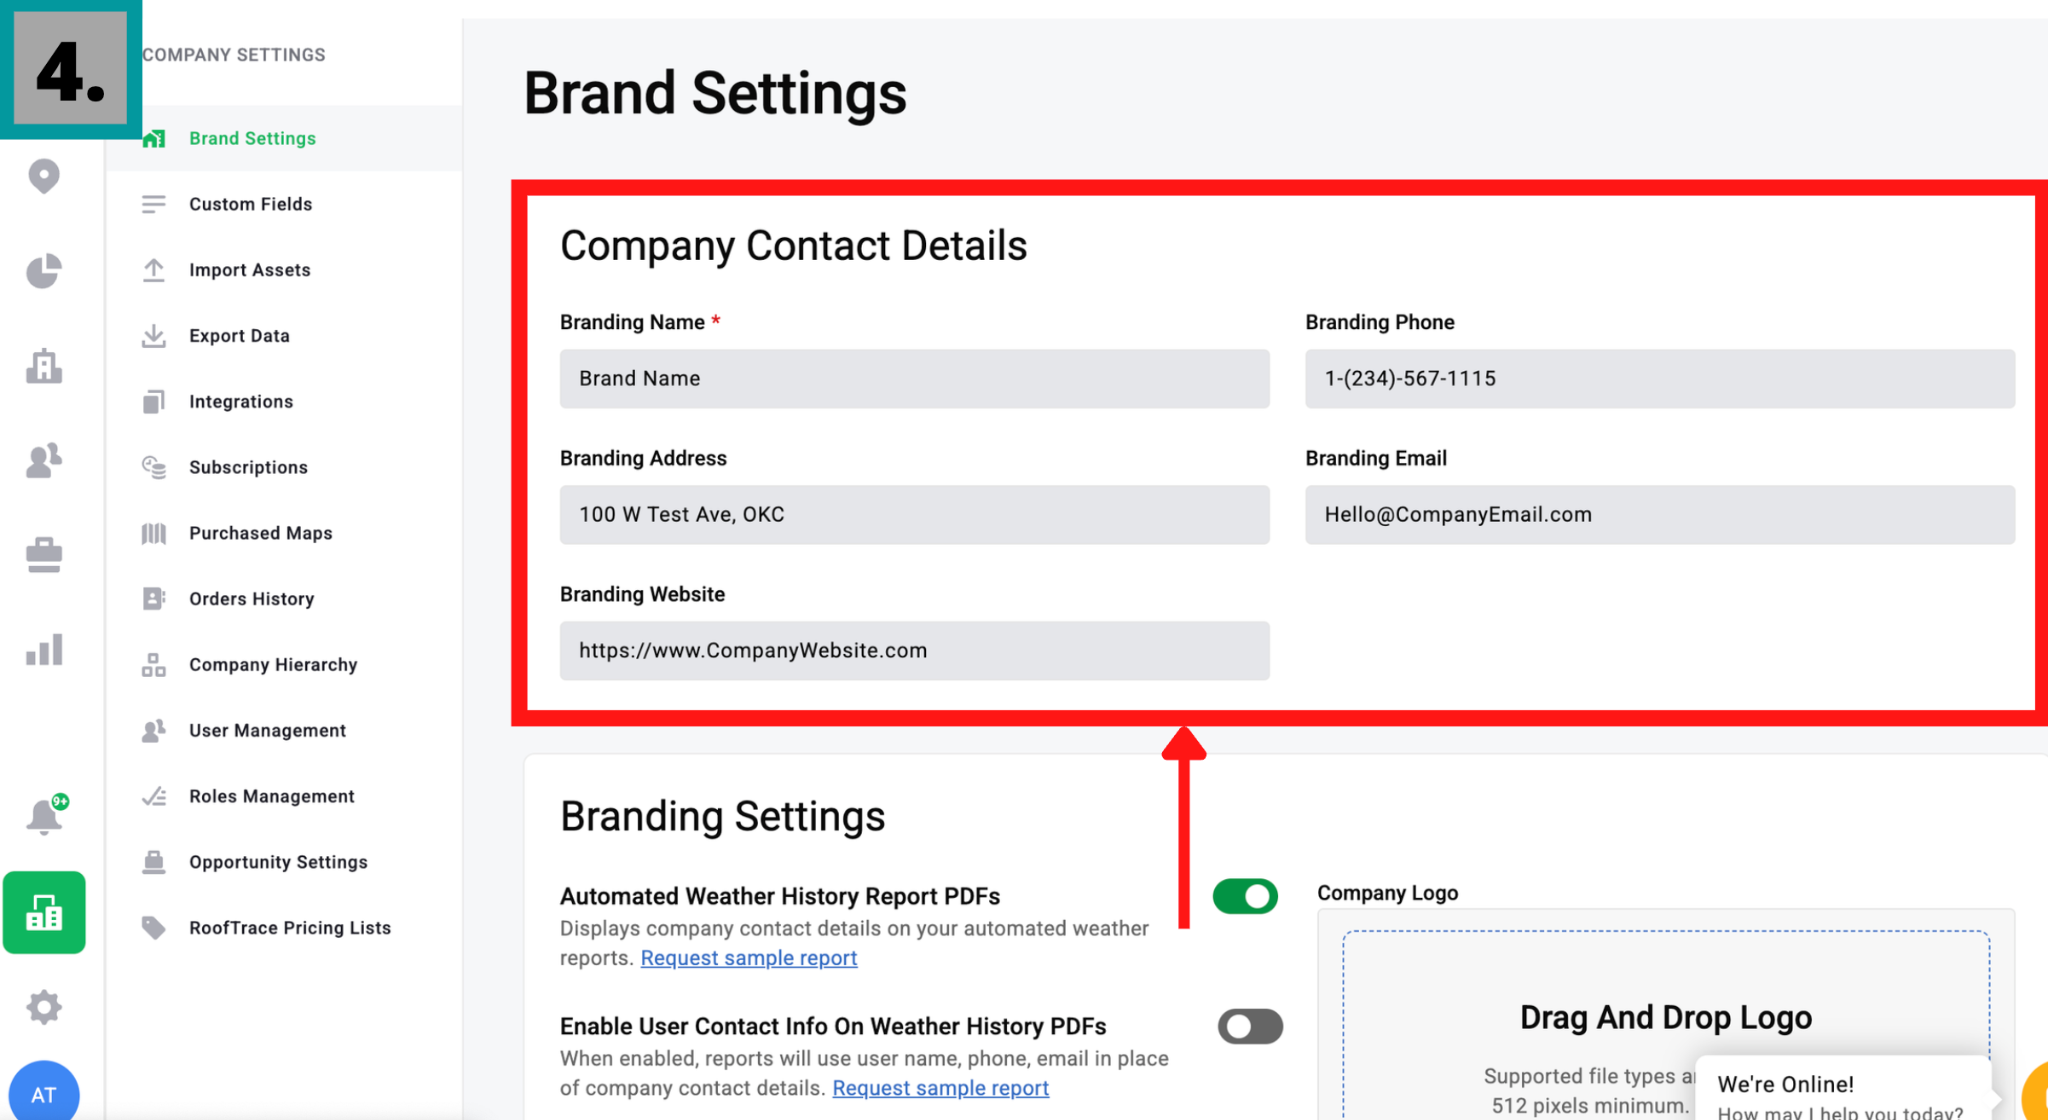Click the gear settings icon
The image size is (2048, 1120).
pyautogui.click(x=44, y=1007)
